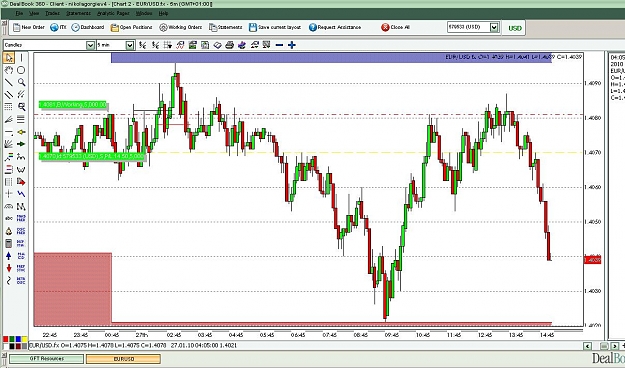This screenshot has height=368, width=625.
Task: Select the magnifier zoom tool
Action: click(21, 83)
